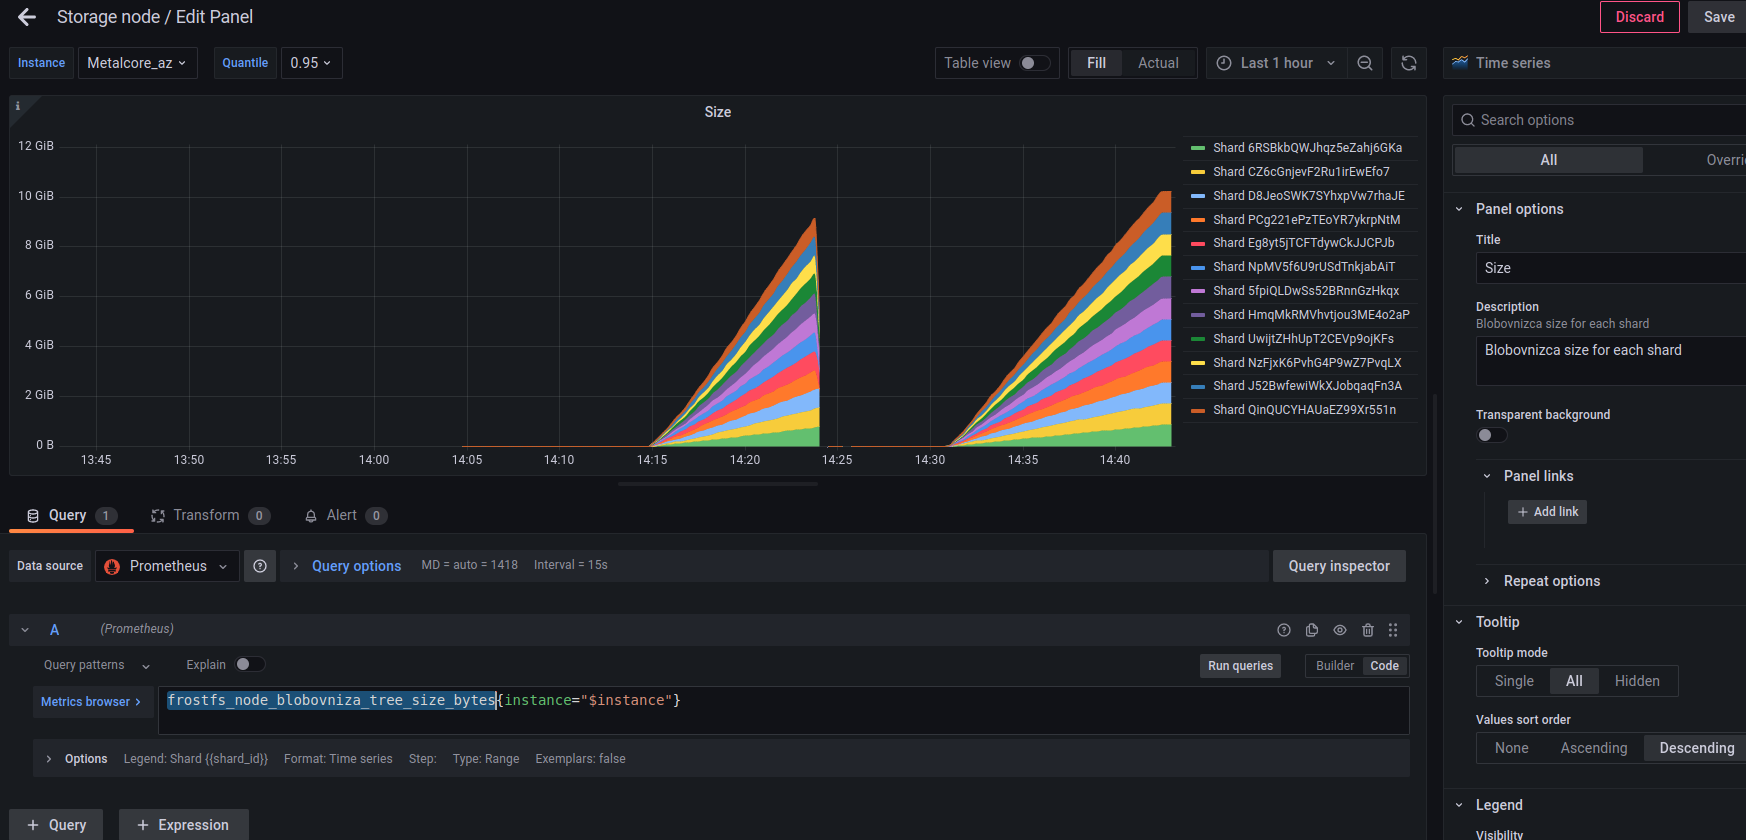The image size is (1746, 840).
Task: Open the Query inspector
Action: coord(1339,566)
